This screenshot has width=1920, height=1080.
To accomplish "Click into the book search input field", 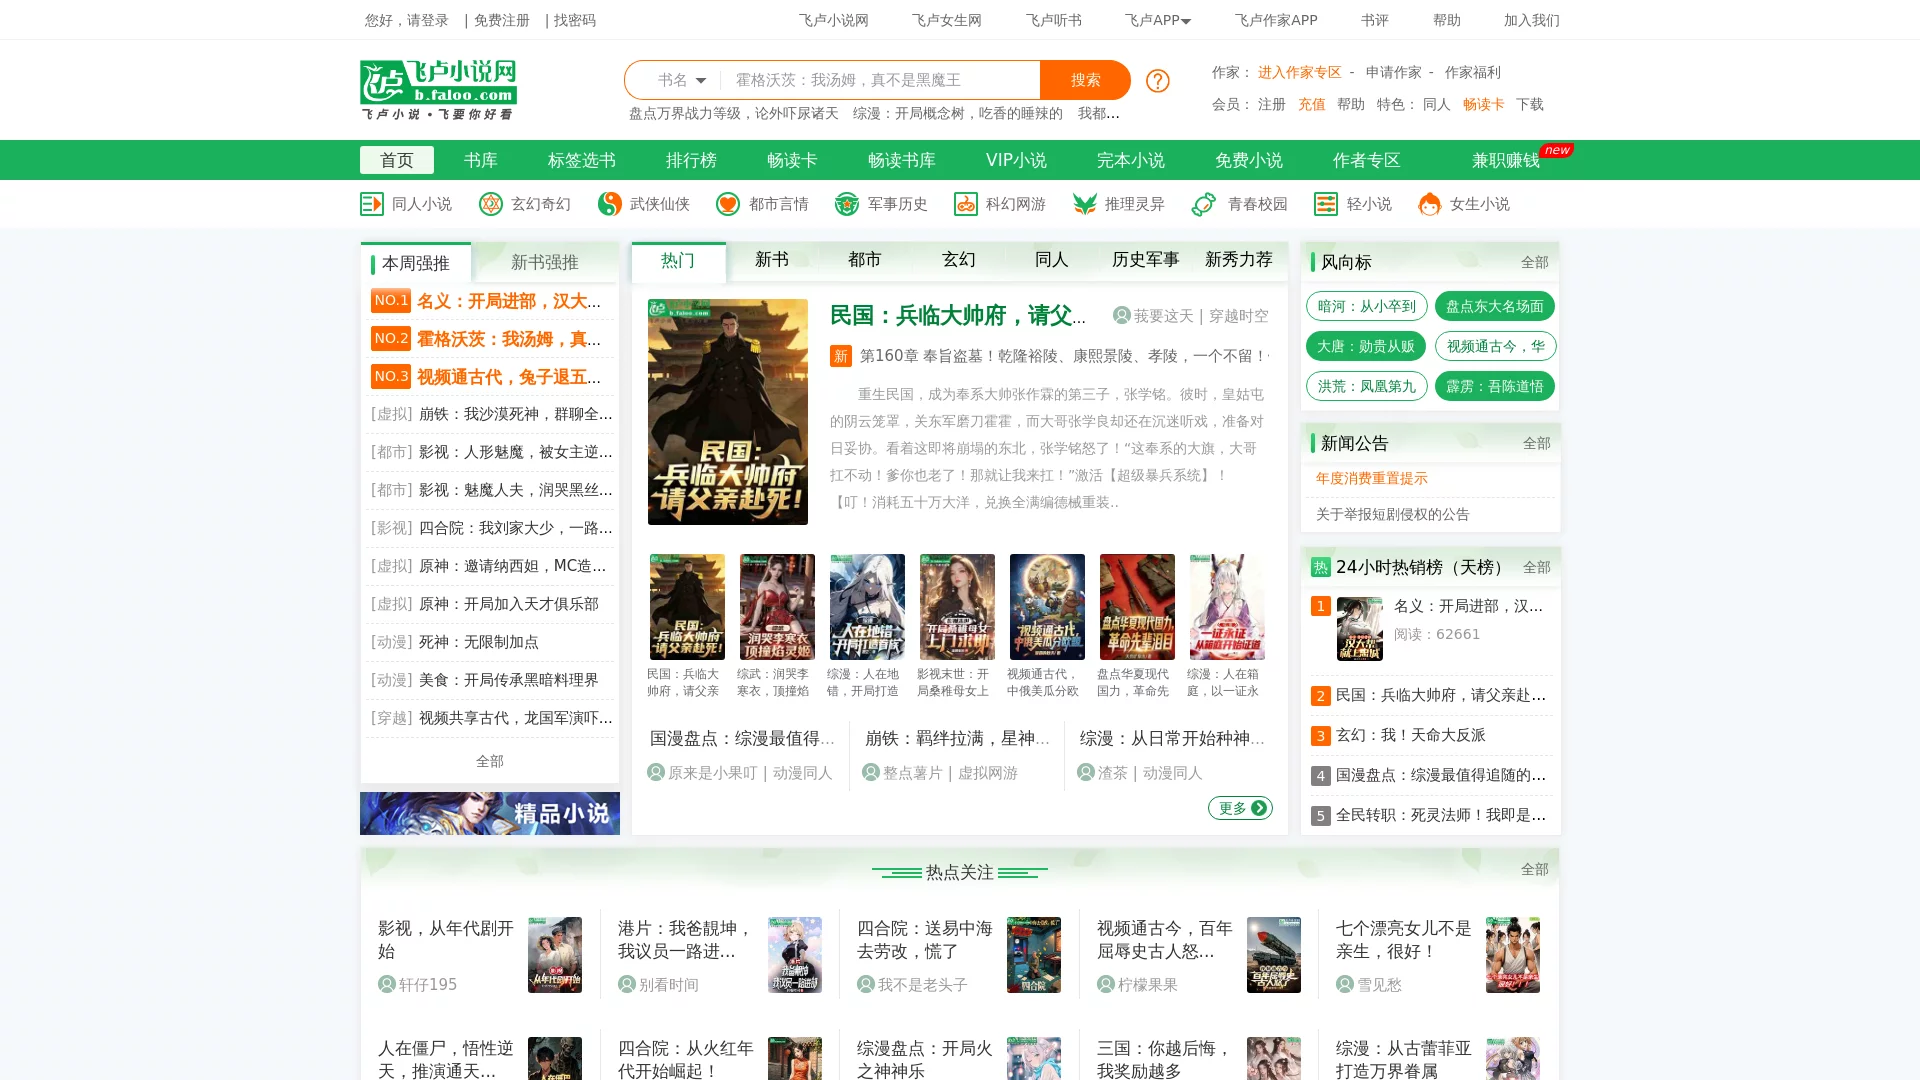I will pyautogui.click(x=880, y=80).
